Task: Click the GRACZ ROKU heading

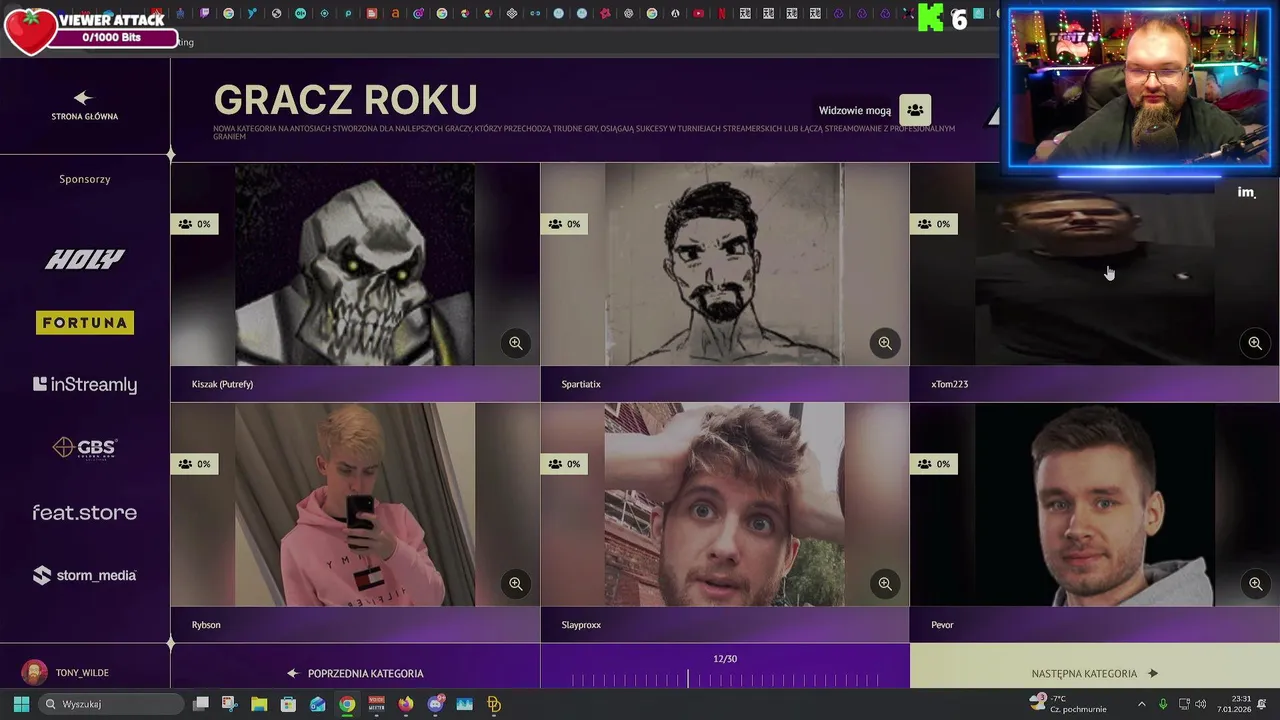Action: (345, 100)
